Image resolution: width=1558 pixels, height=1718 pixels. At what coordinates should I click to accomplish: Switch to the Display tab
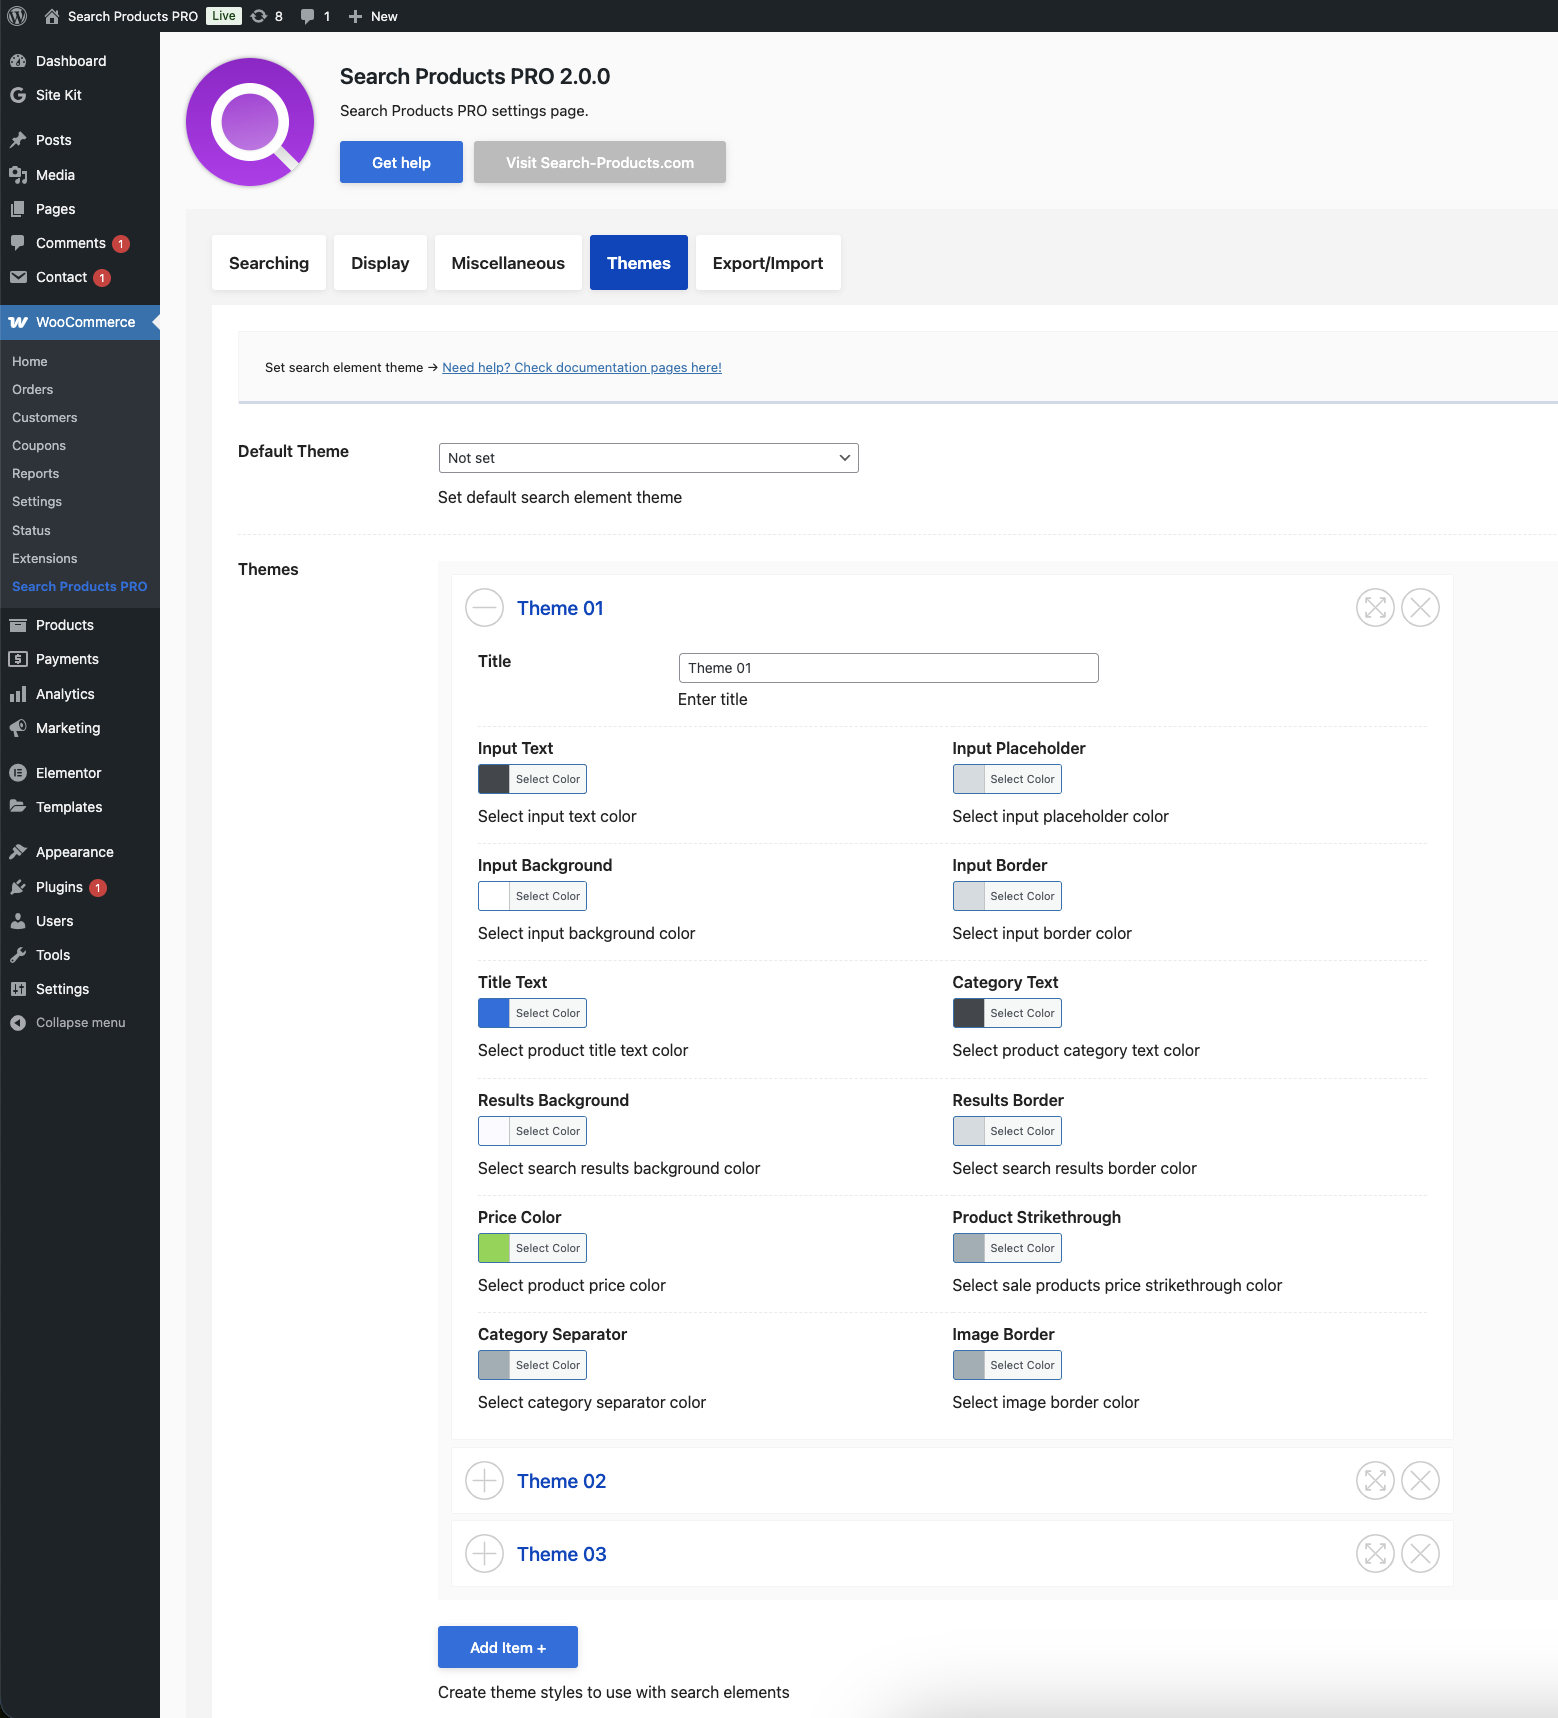pos(380,263)
